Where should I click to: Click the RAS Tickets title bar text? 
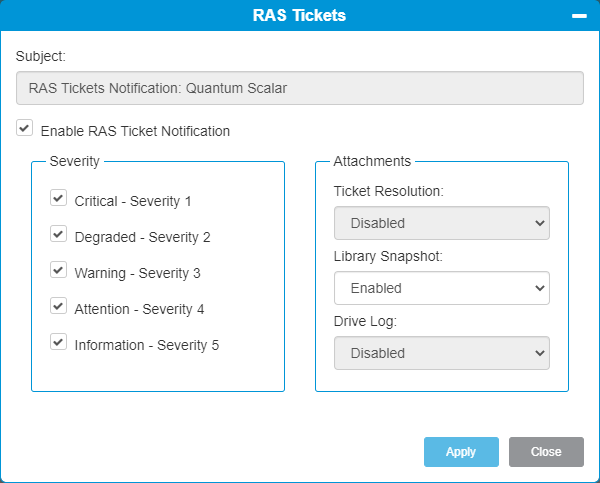pos(299,16)
